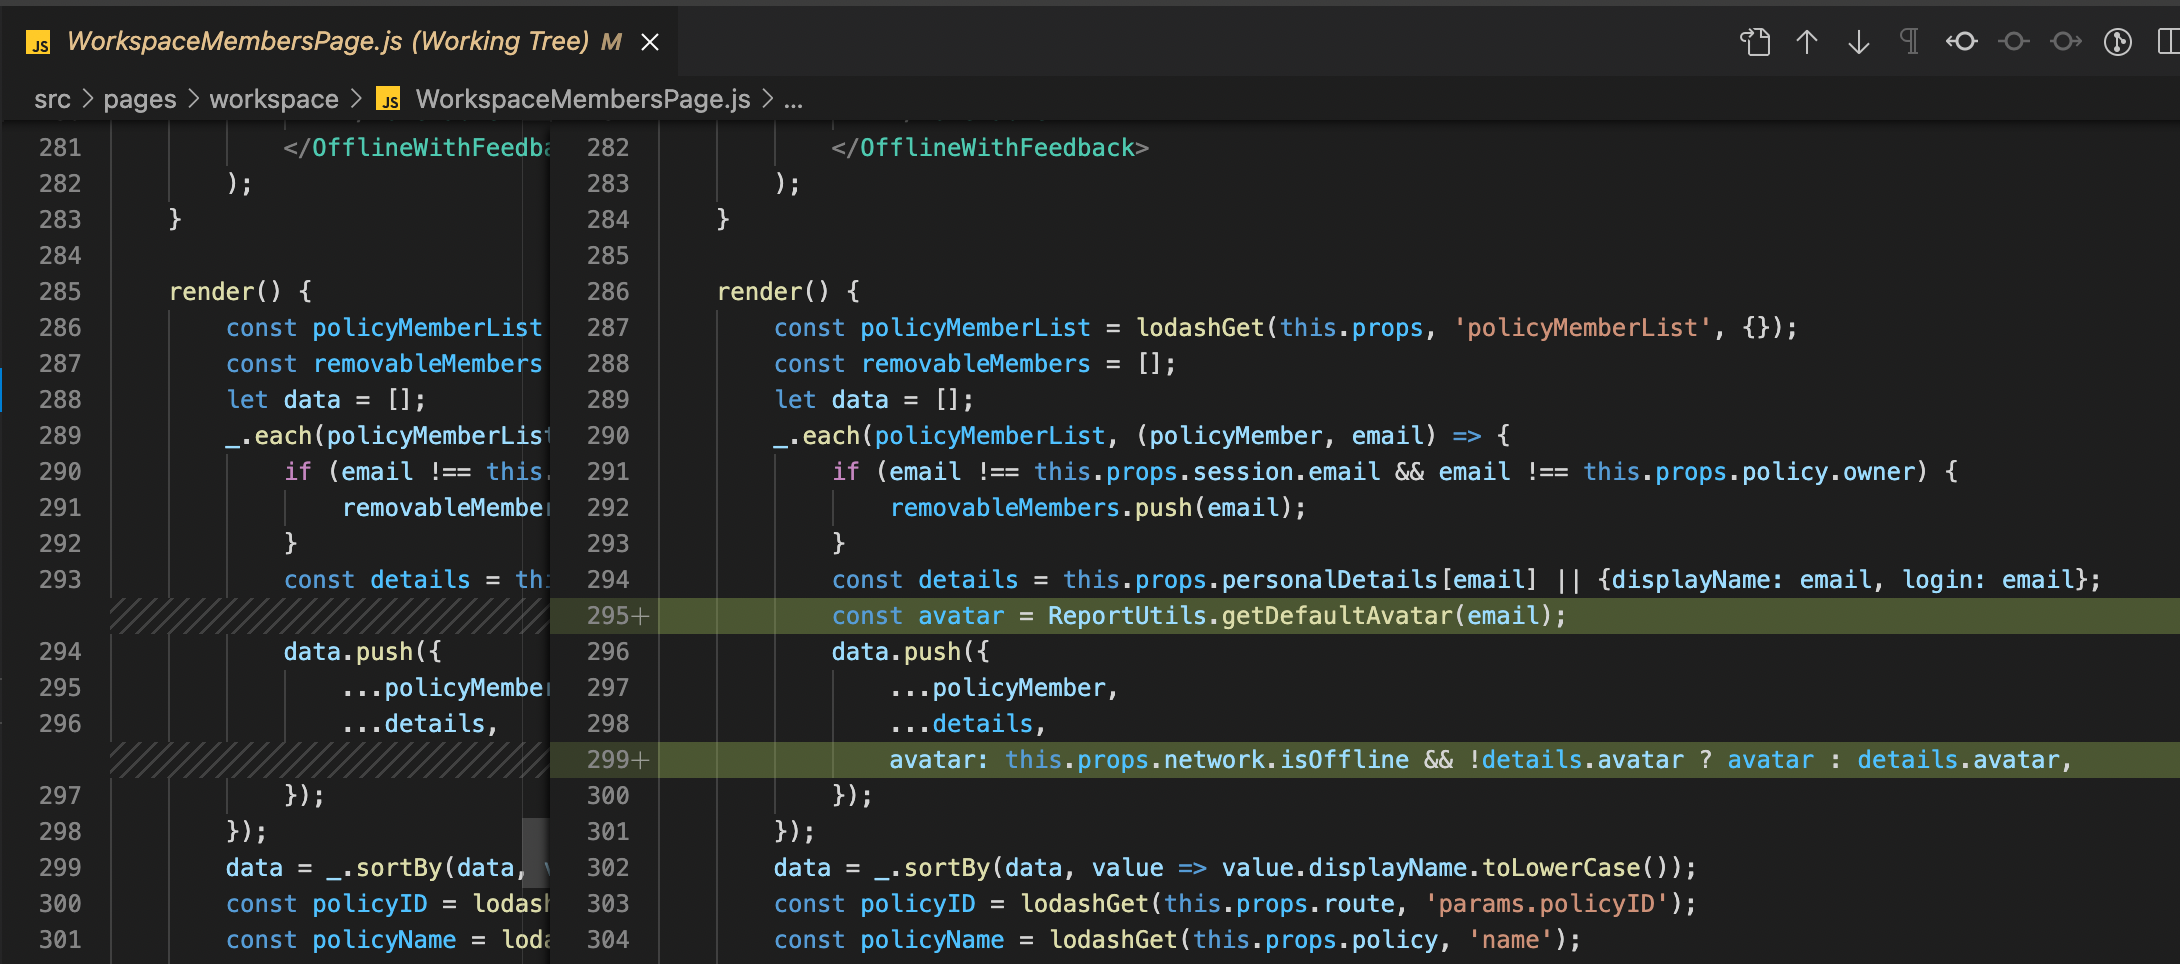Click 'const policyID' in the left pane
This screenshot has width=2180, height=964.
pyautogui.click(x=326, y=904)
